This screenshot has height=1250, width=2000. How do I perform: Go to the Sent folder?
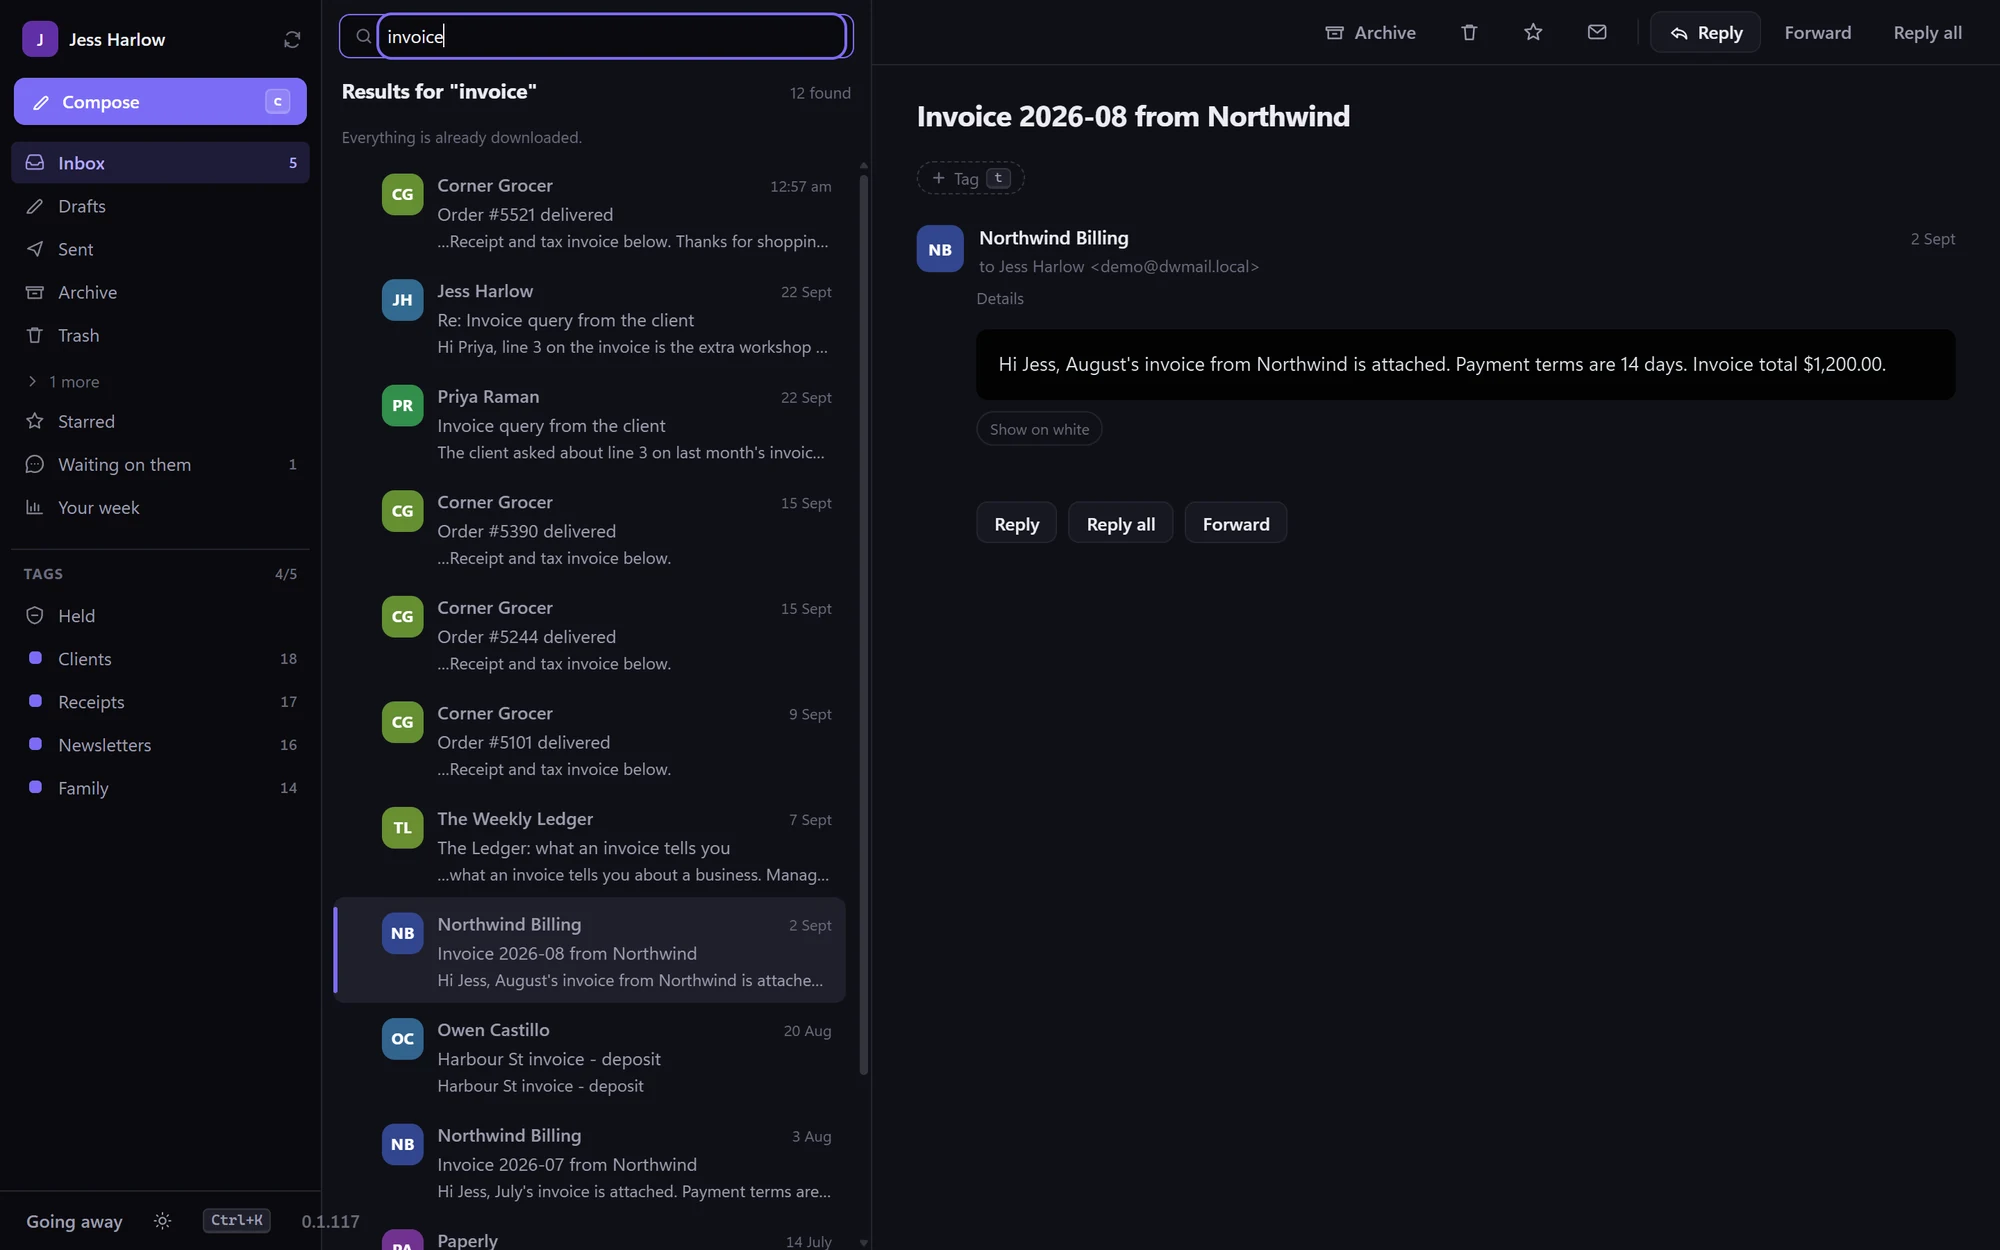coord(160,248)
